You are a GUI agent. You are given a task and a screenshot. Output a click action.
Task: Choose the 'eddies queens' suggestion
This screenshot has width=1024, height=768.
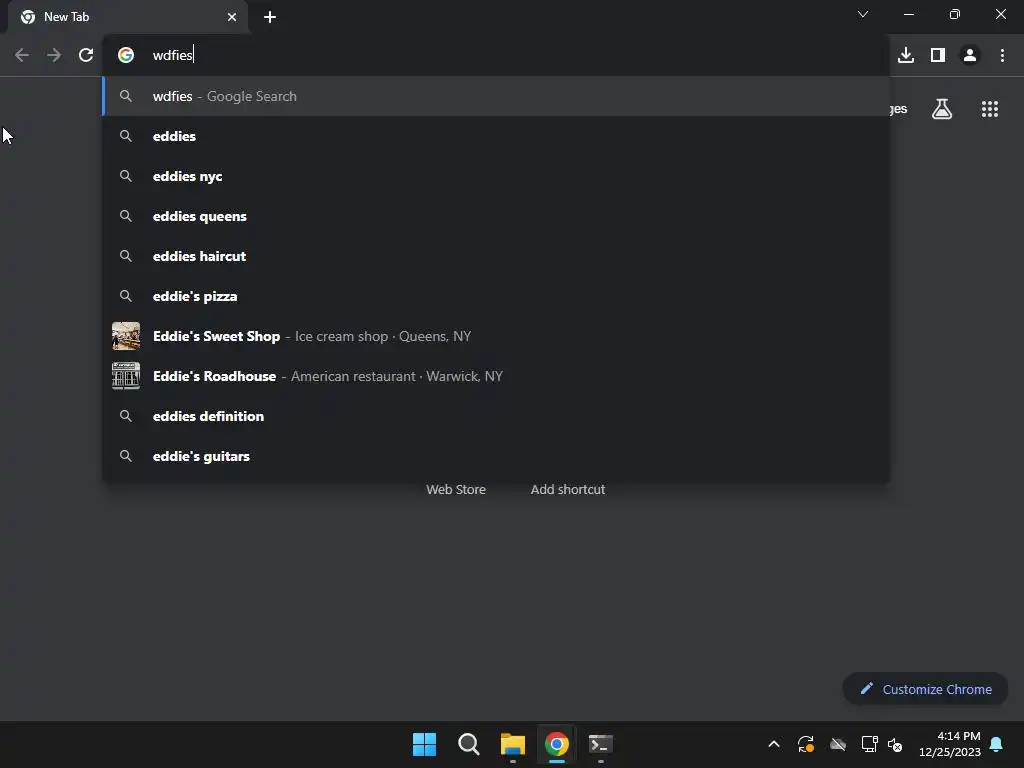pos(496,216)
